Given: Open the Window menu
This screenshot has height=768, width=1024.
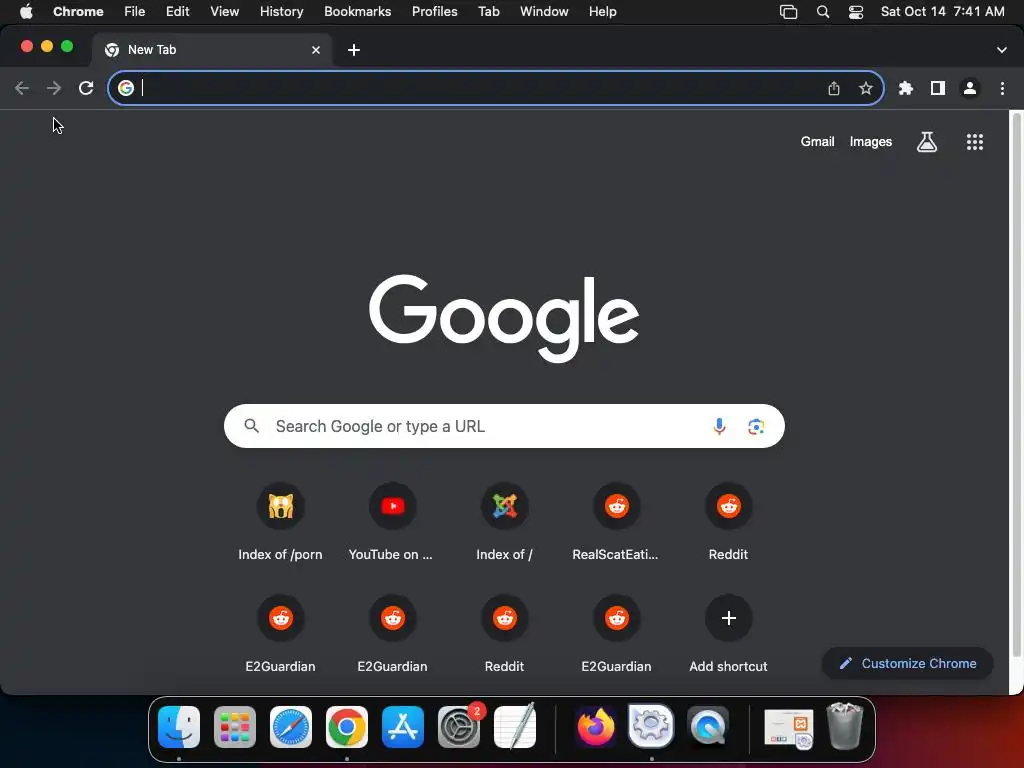Looking at the screenshot, I should click(x=544, y=12).
